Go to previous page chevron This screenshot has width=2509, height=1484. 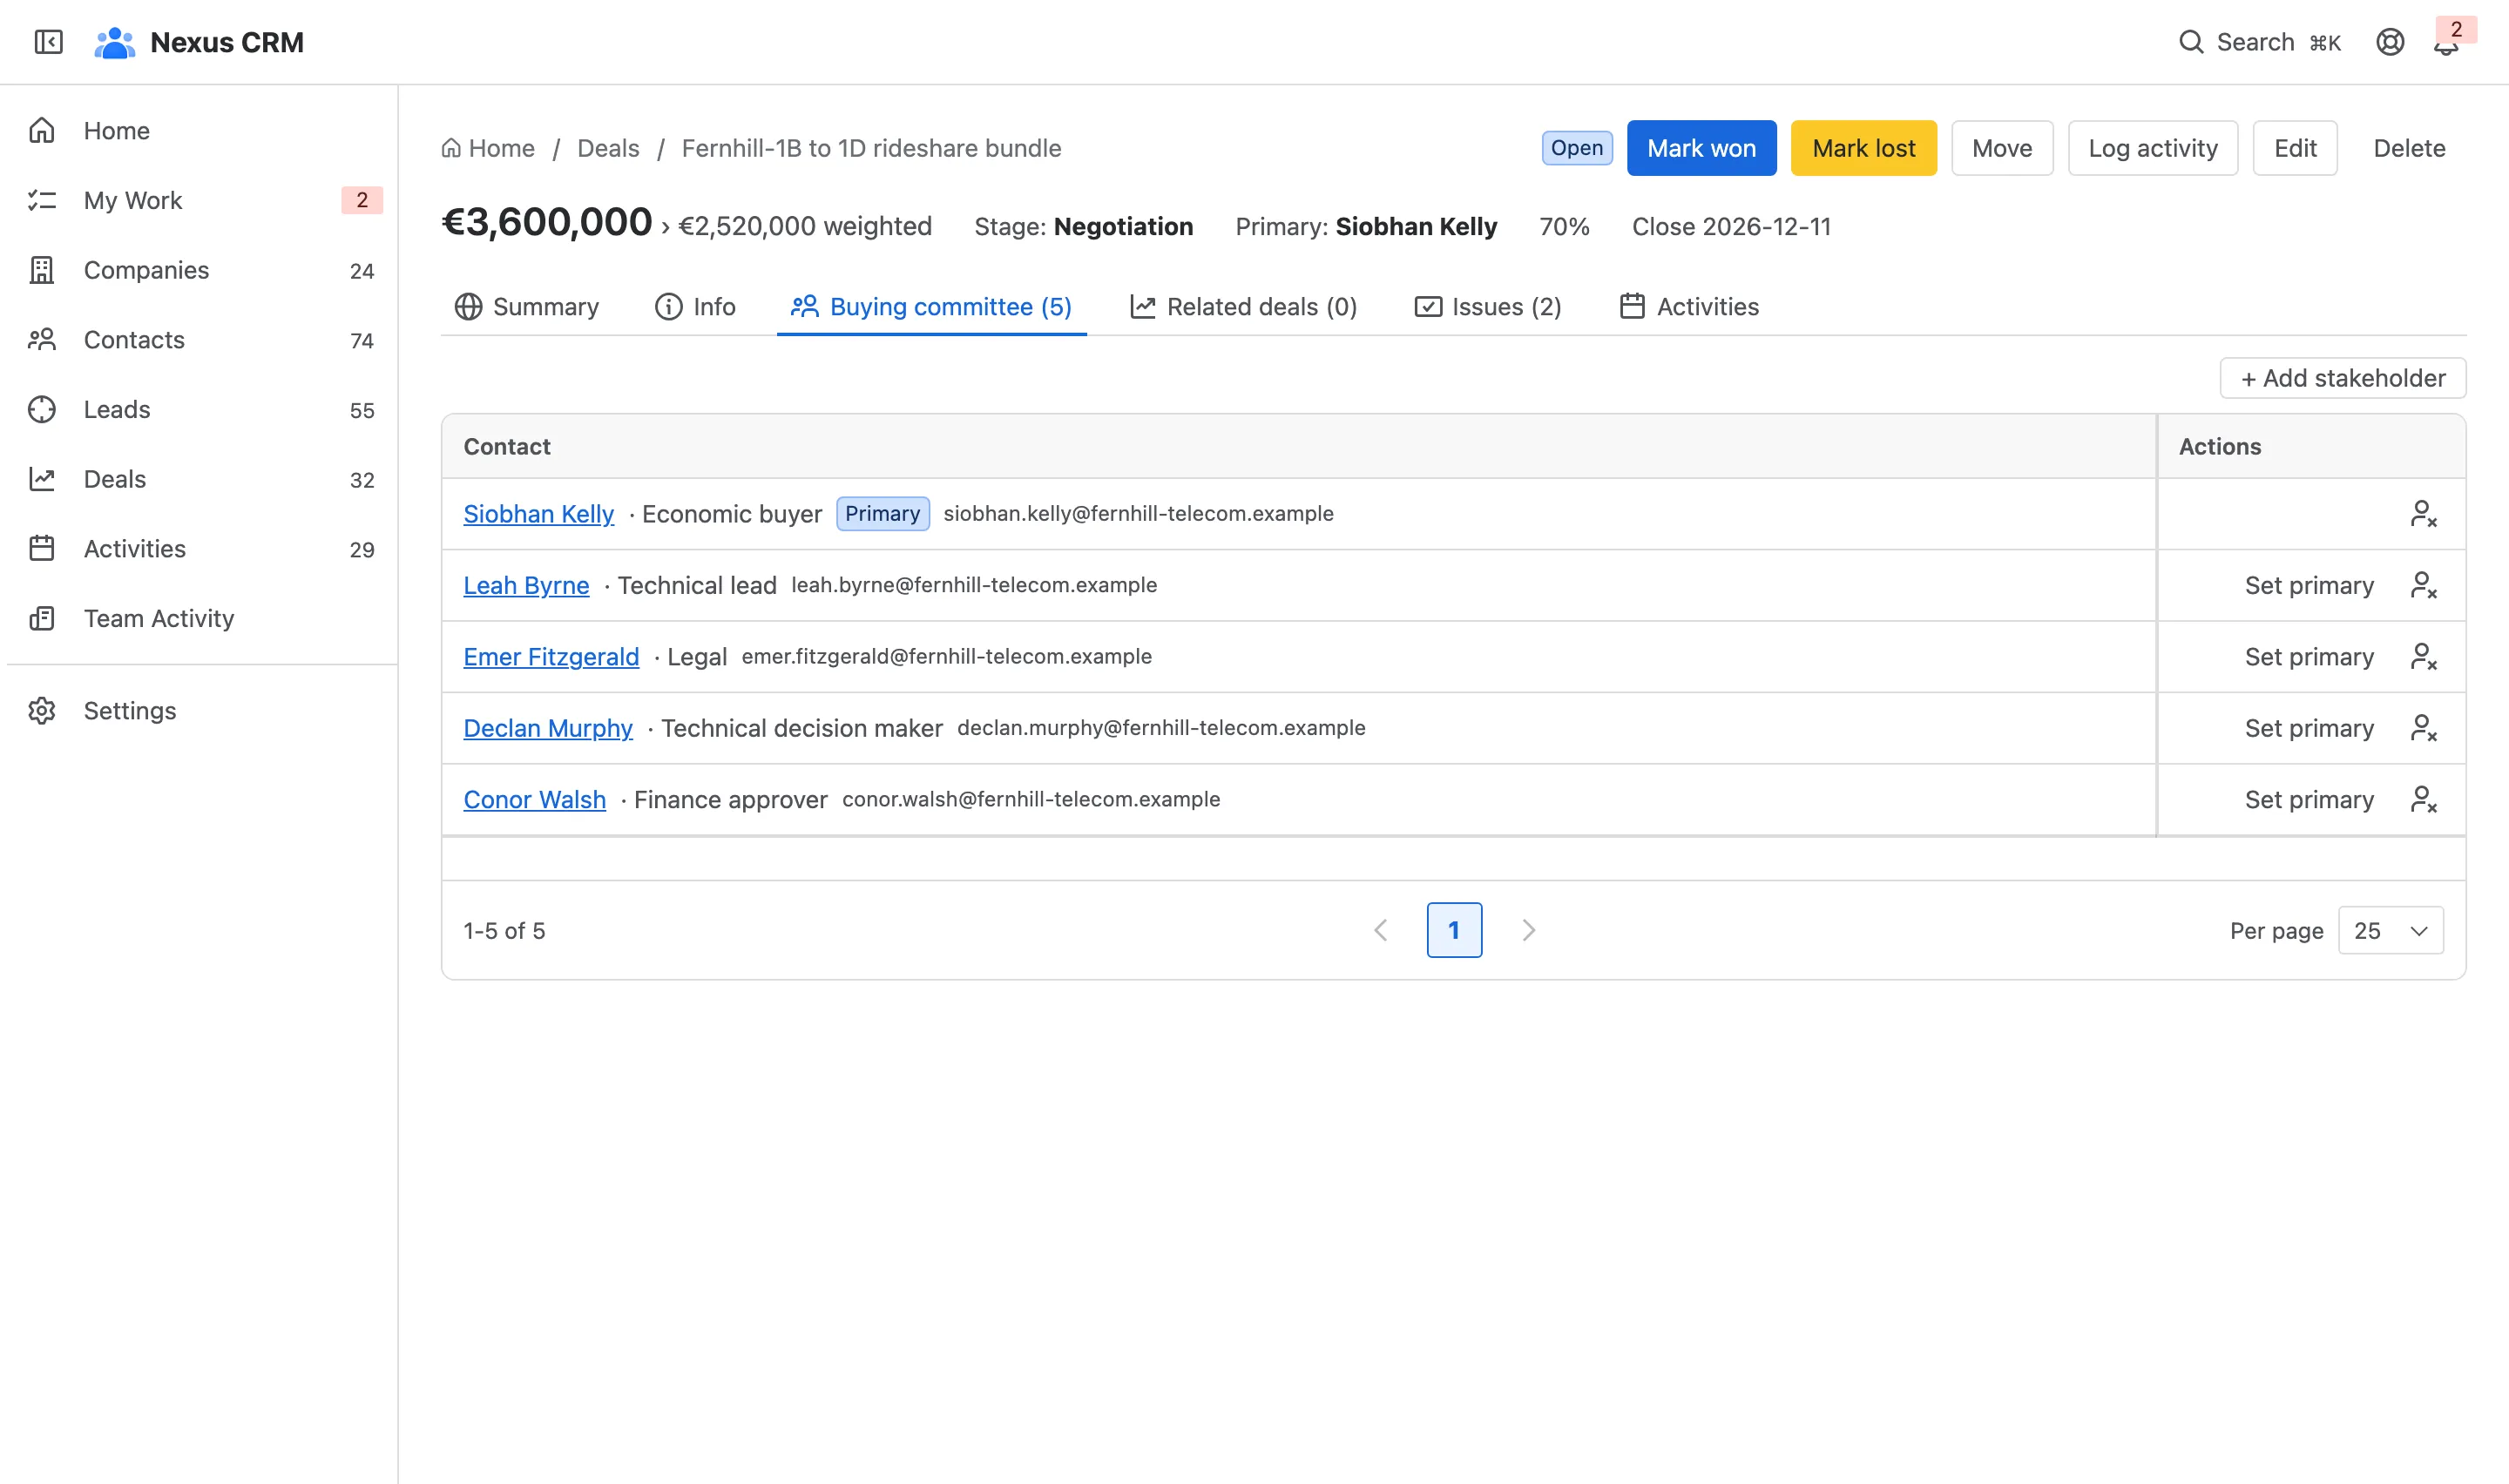(1381, 931)
